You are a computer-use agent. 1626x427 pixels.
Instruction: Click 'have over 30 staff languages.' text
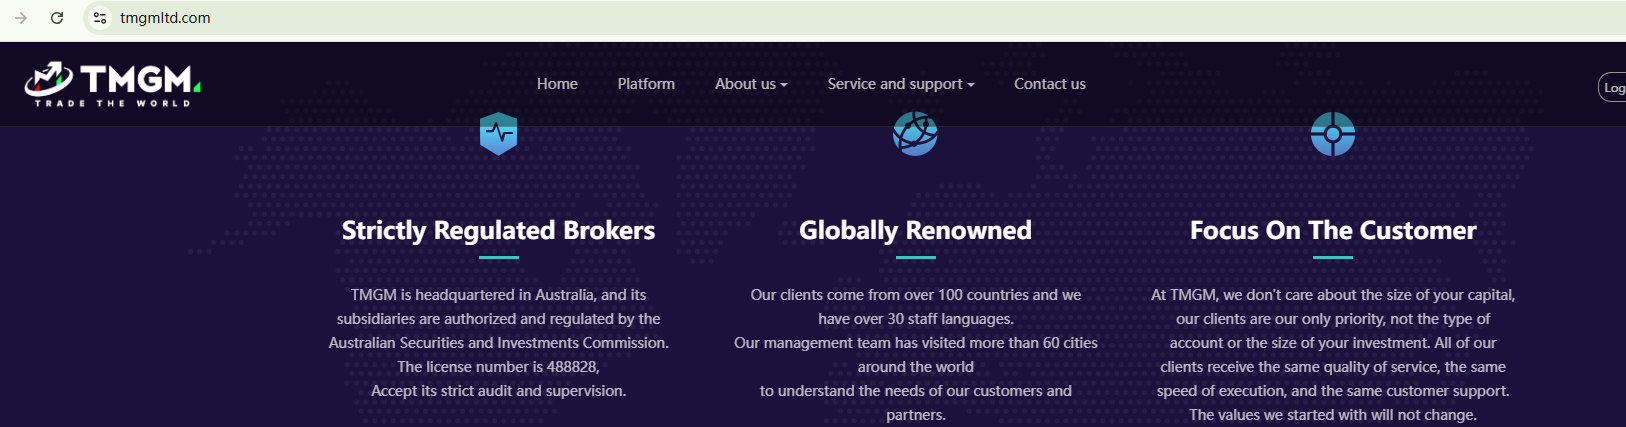[x=915, y=319]
